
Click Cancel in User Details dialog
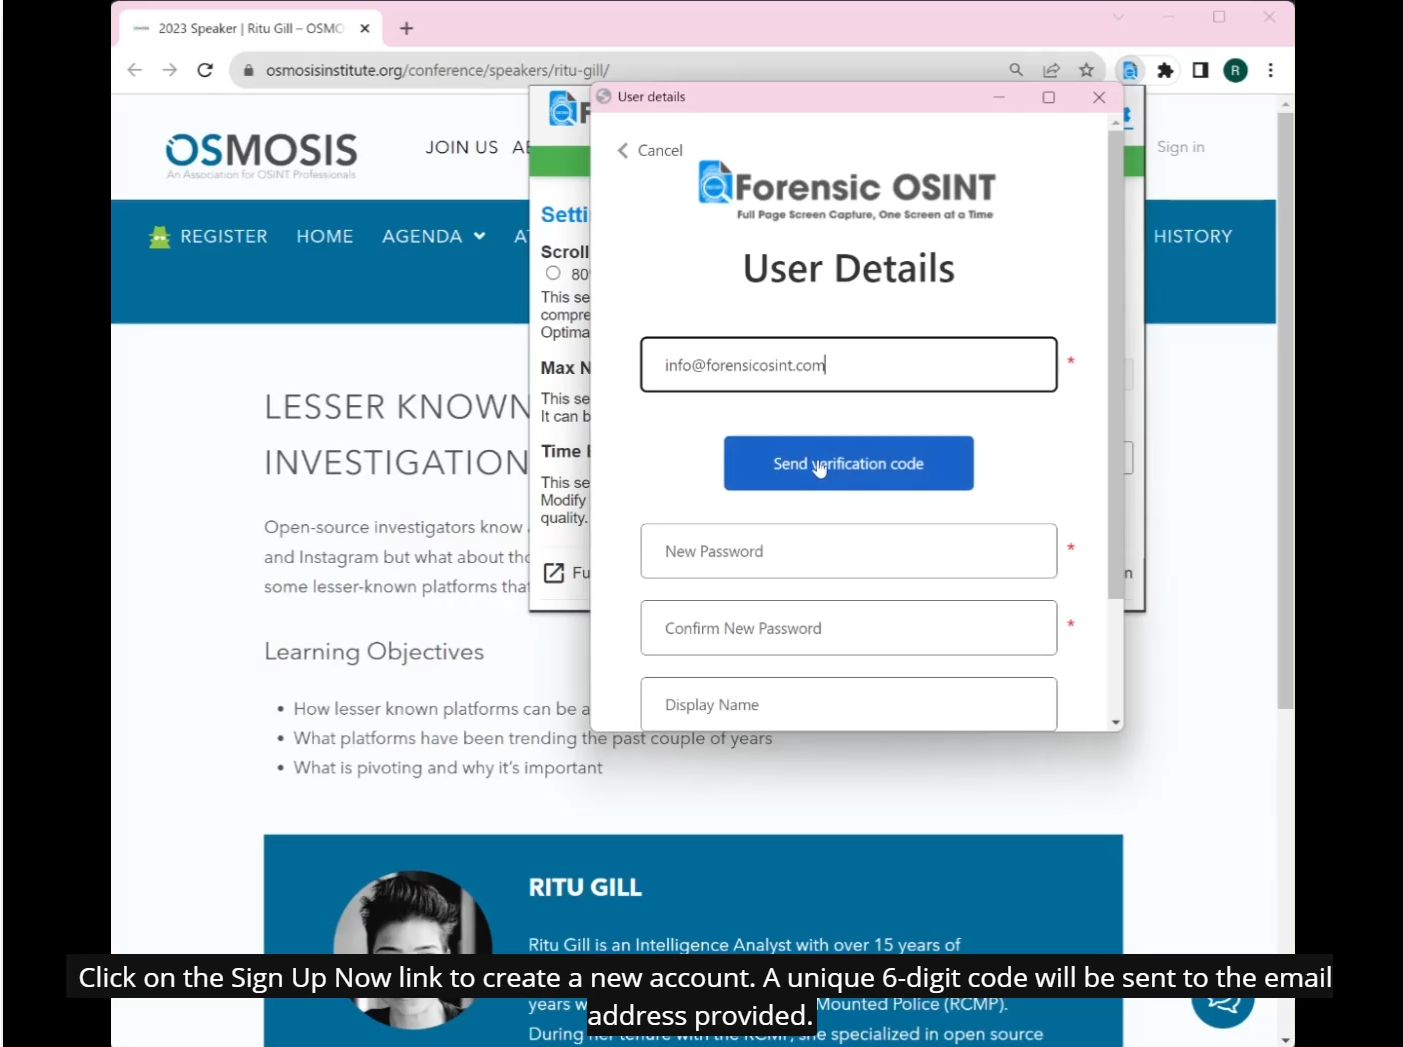click(650, 150)
